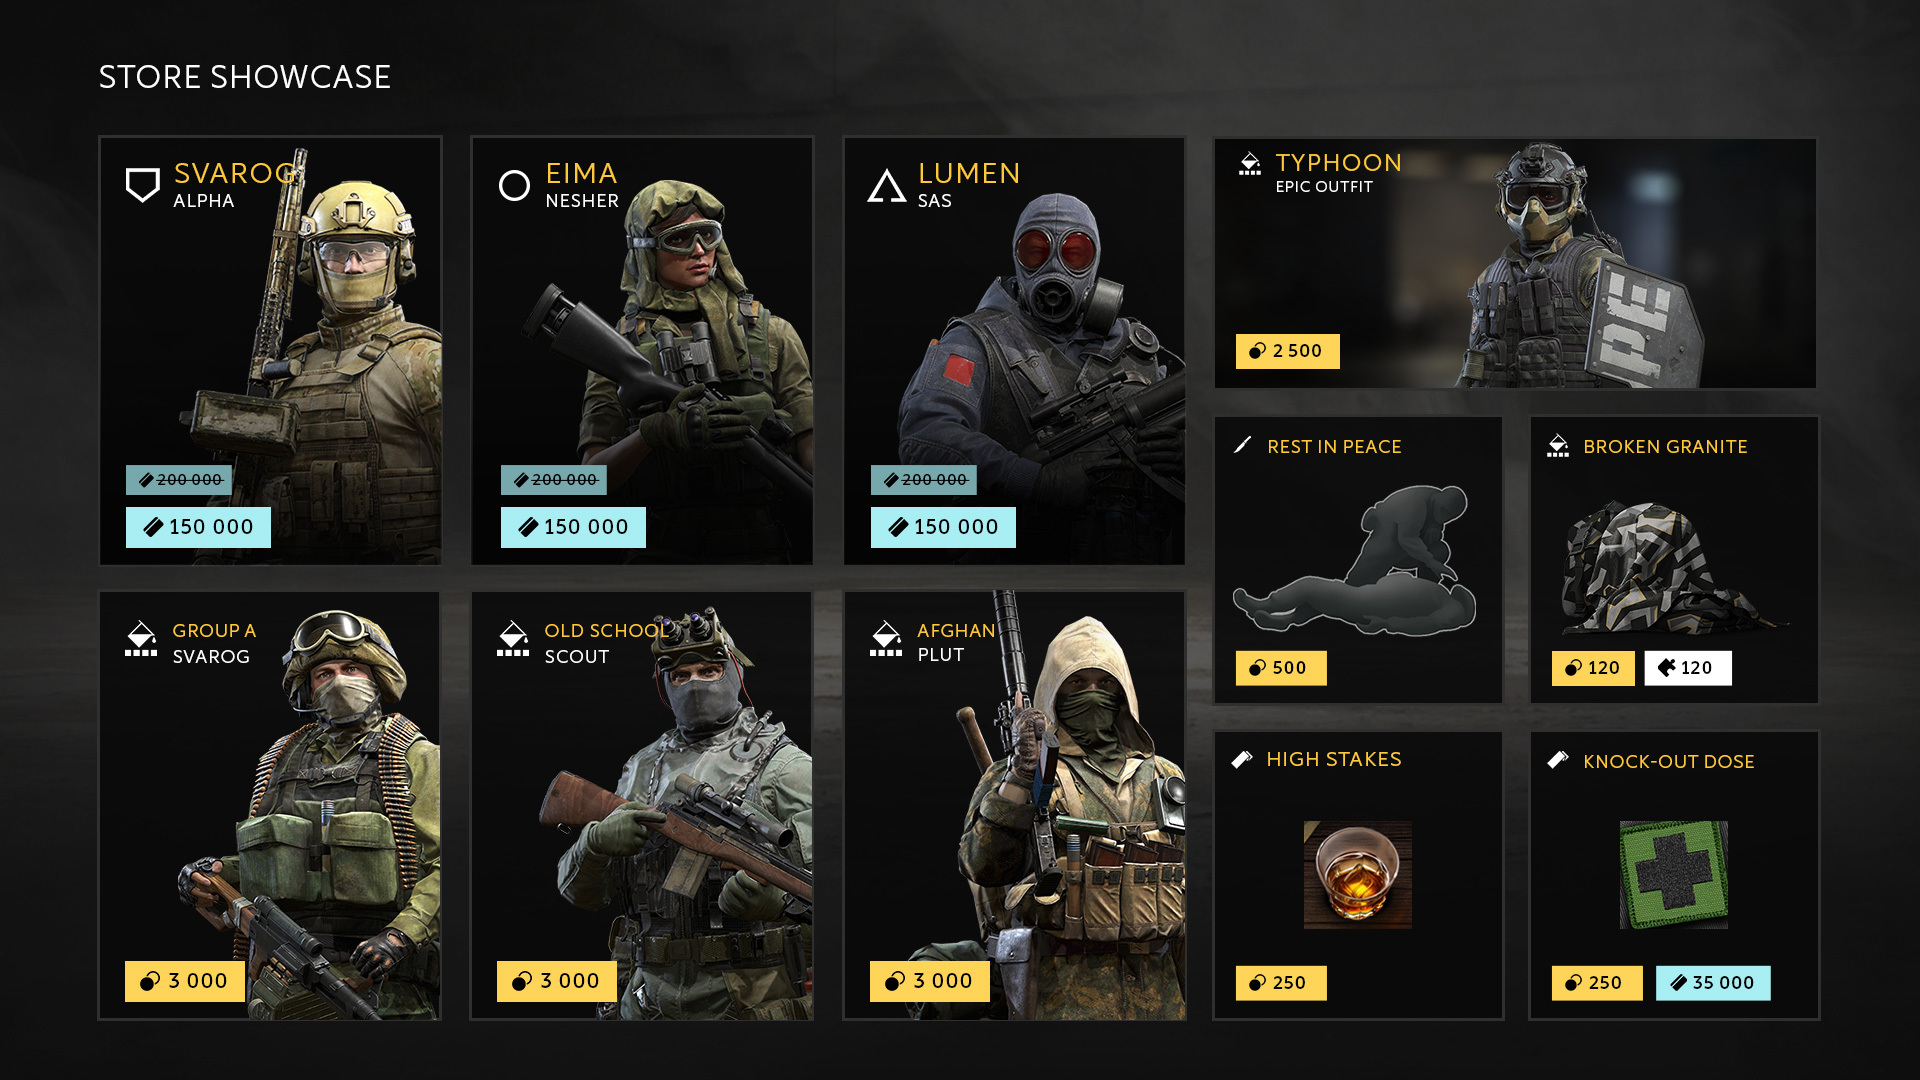Click the triangle class icon beside LUMEN
The height and width of the screenshot is (1080, 1920).
pyautogui.click(x=886, y=186)
